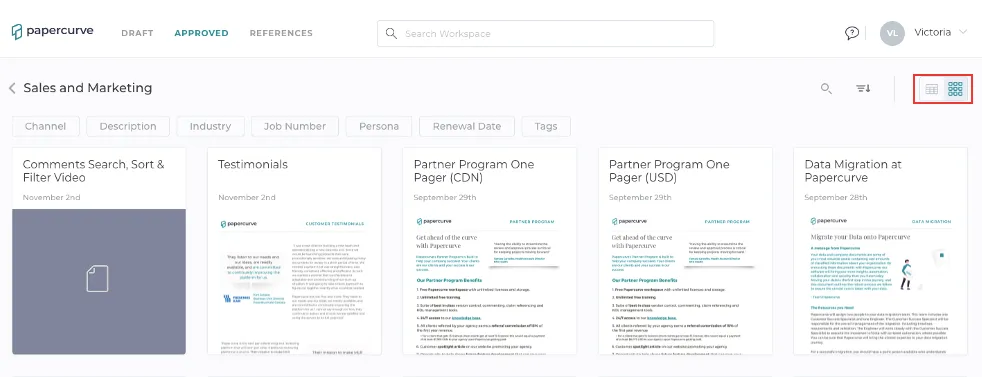Screen dimensions: 982x377
Task: Click the folder search magnifier icon
Action: (826, 89)
